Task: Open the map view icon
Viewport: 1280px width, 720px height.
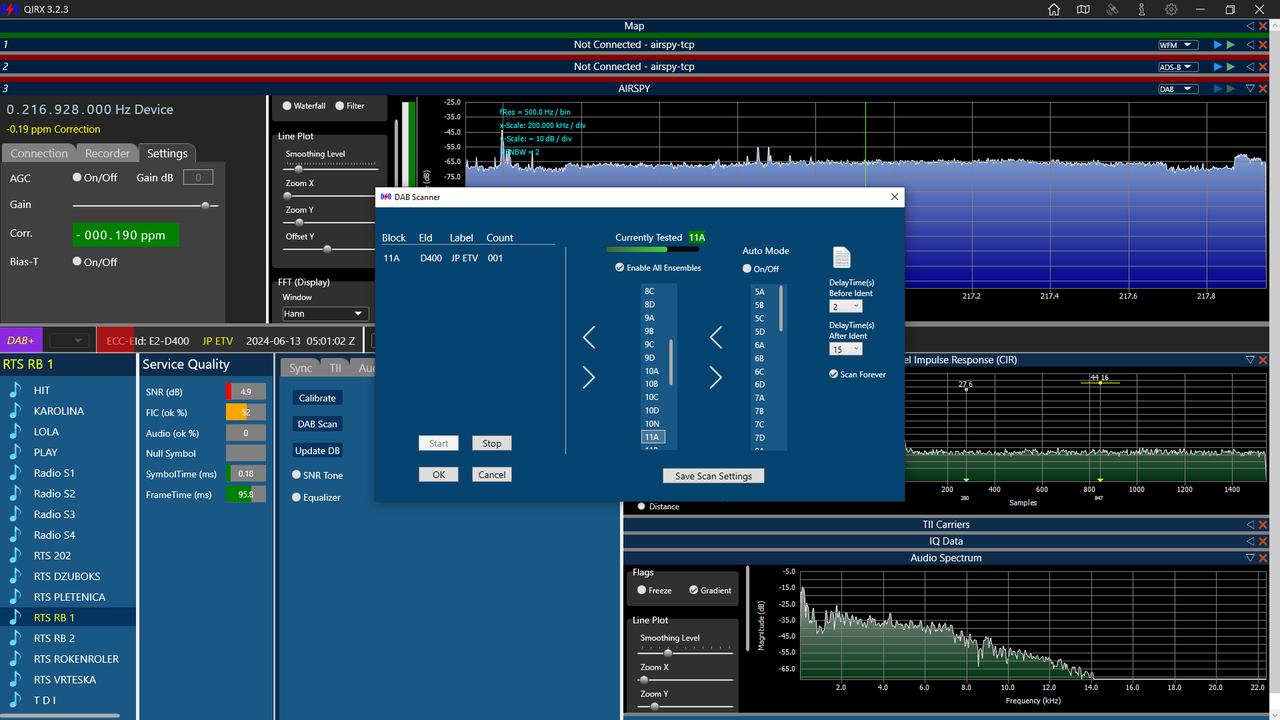Action: pos(1083,9)
